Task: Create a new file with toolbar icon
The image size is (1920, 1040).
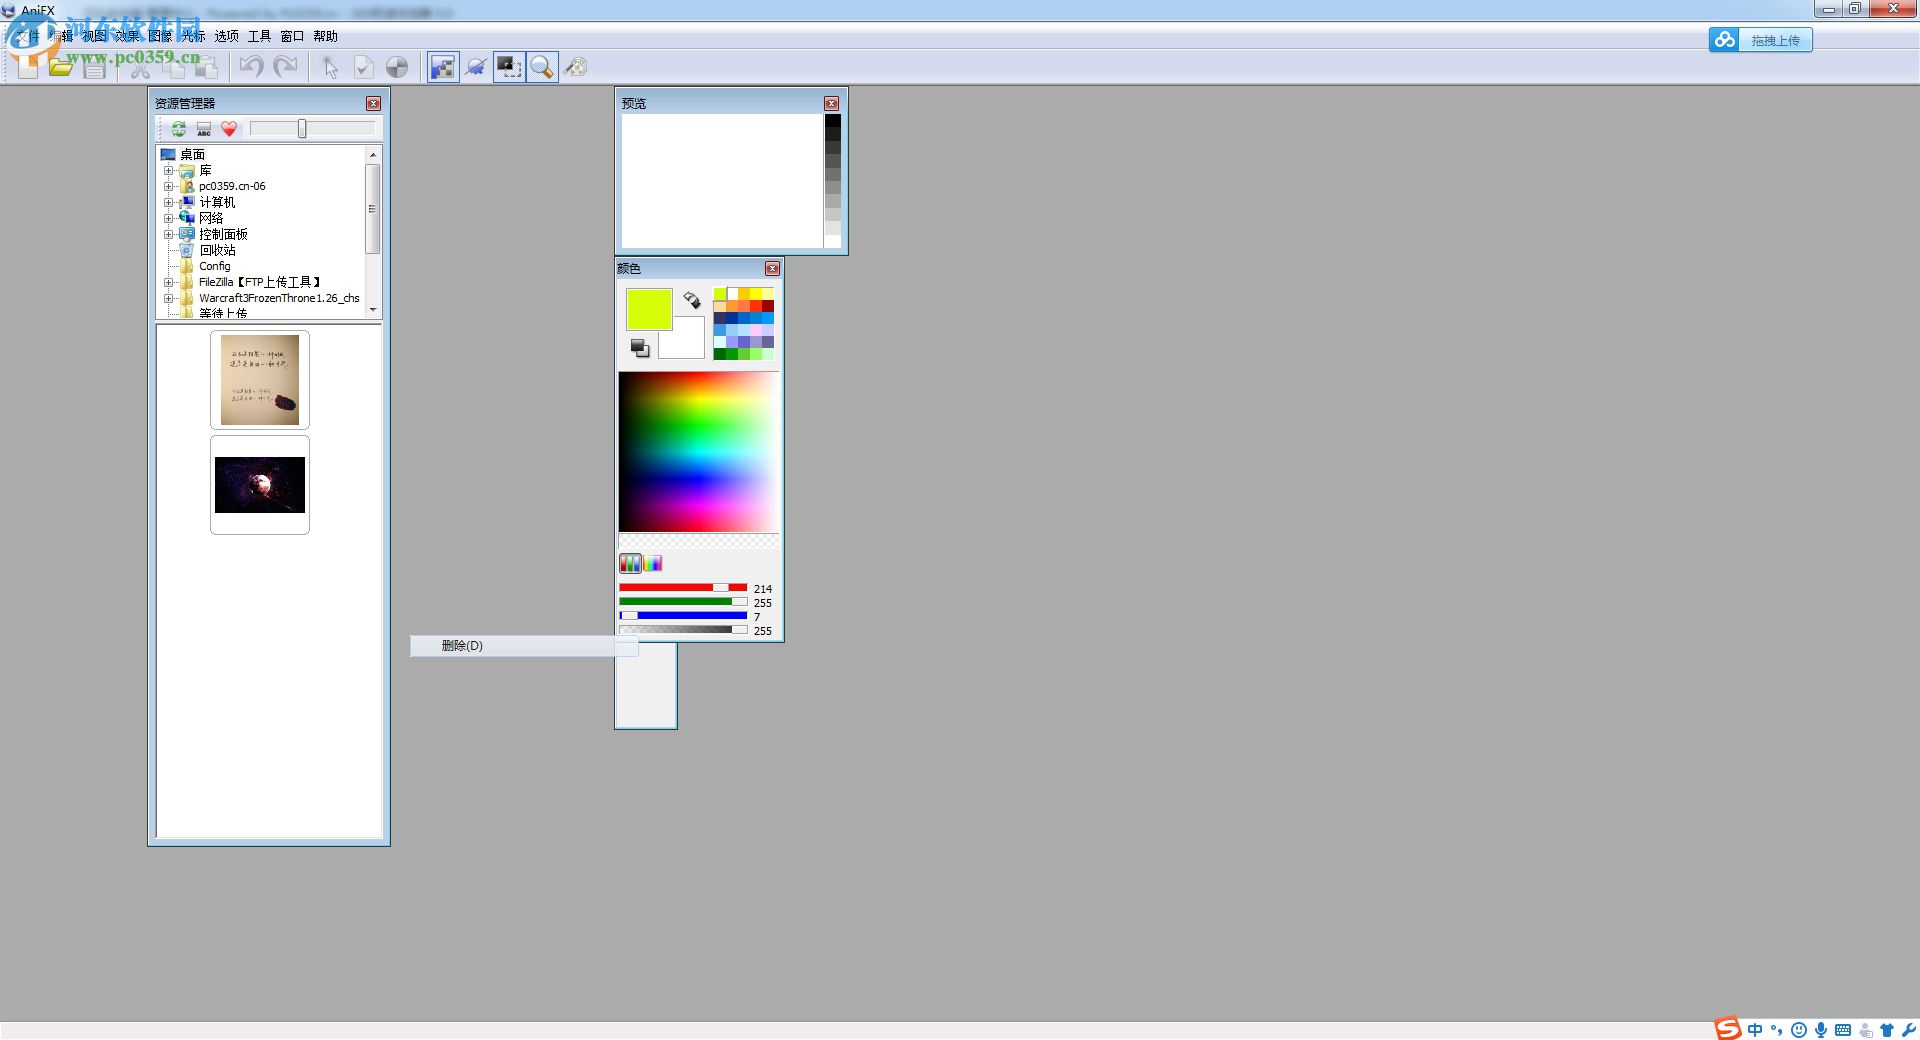Action: click(27, 67)
